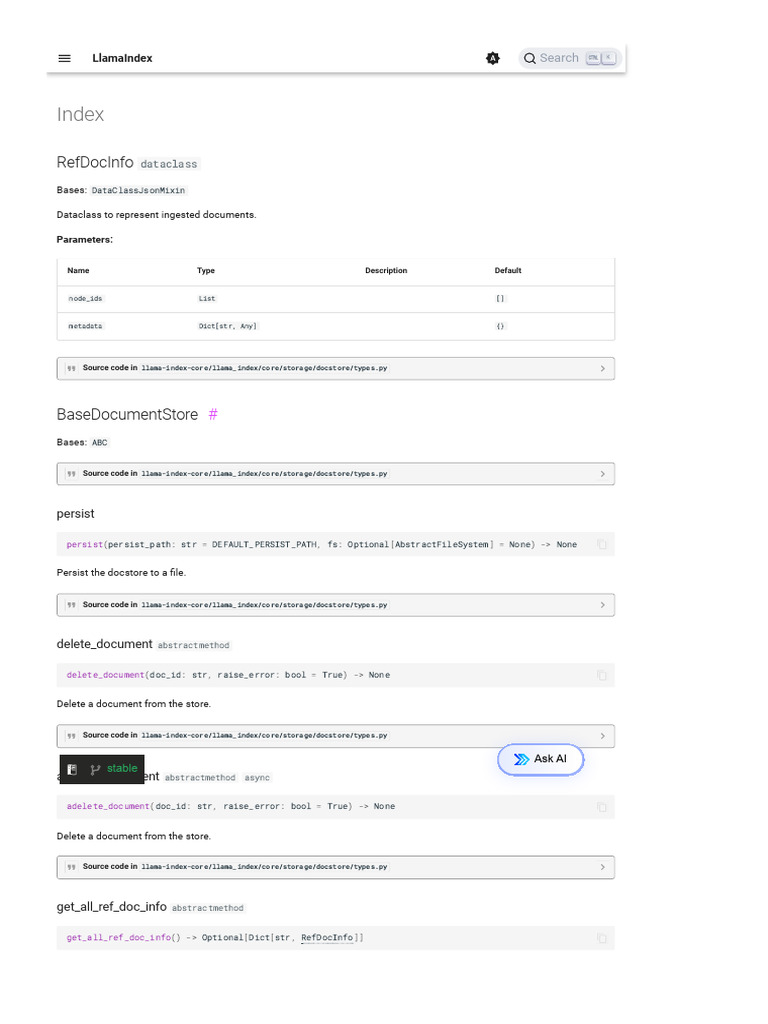Click the BaseDocumentStore permalink # anchor
This screenshot has height=1024, width=768.
tap(213, 414)
